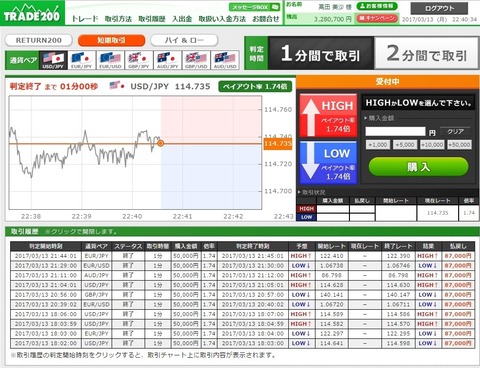Open the 取引履歴 menu
Screen dimensions: 480x368
point(152,19)
